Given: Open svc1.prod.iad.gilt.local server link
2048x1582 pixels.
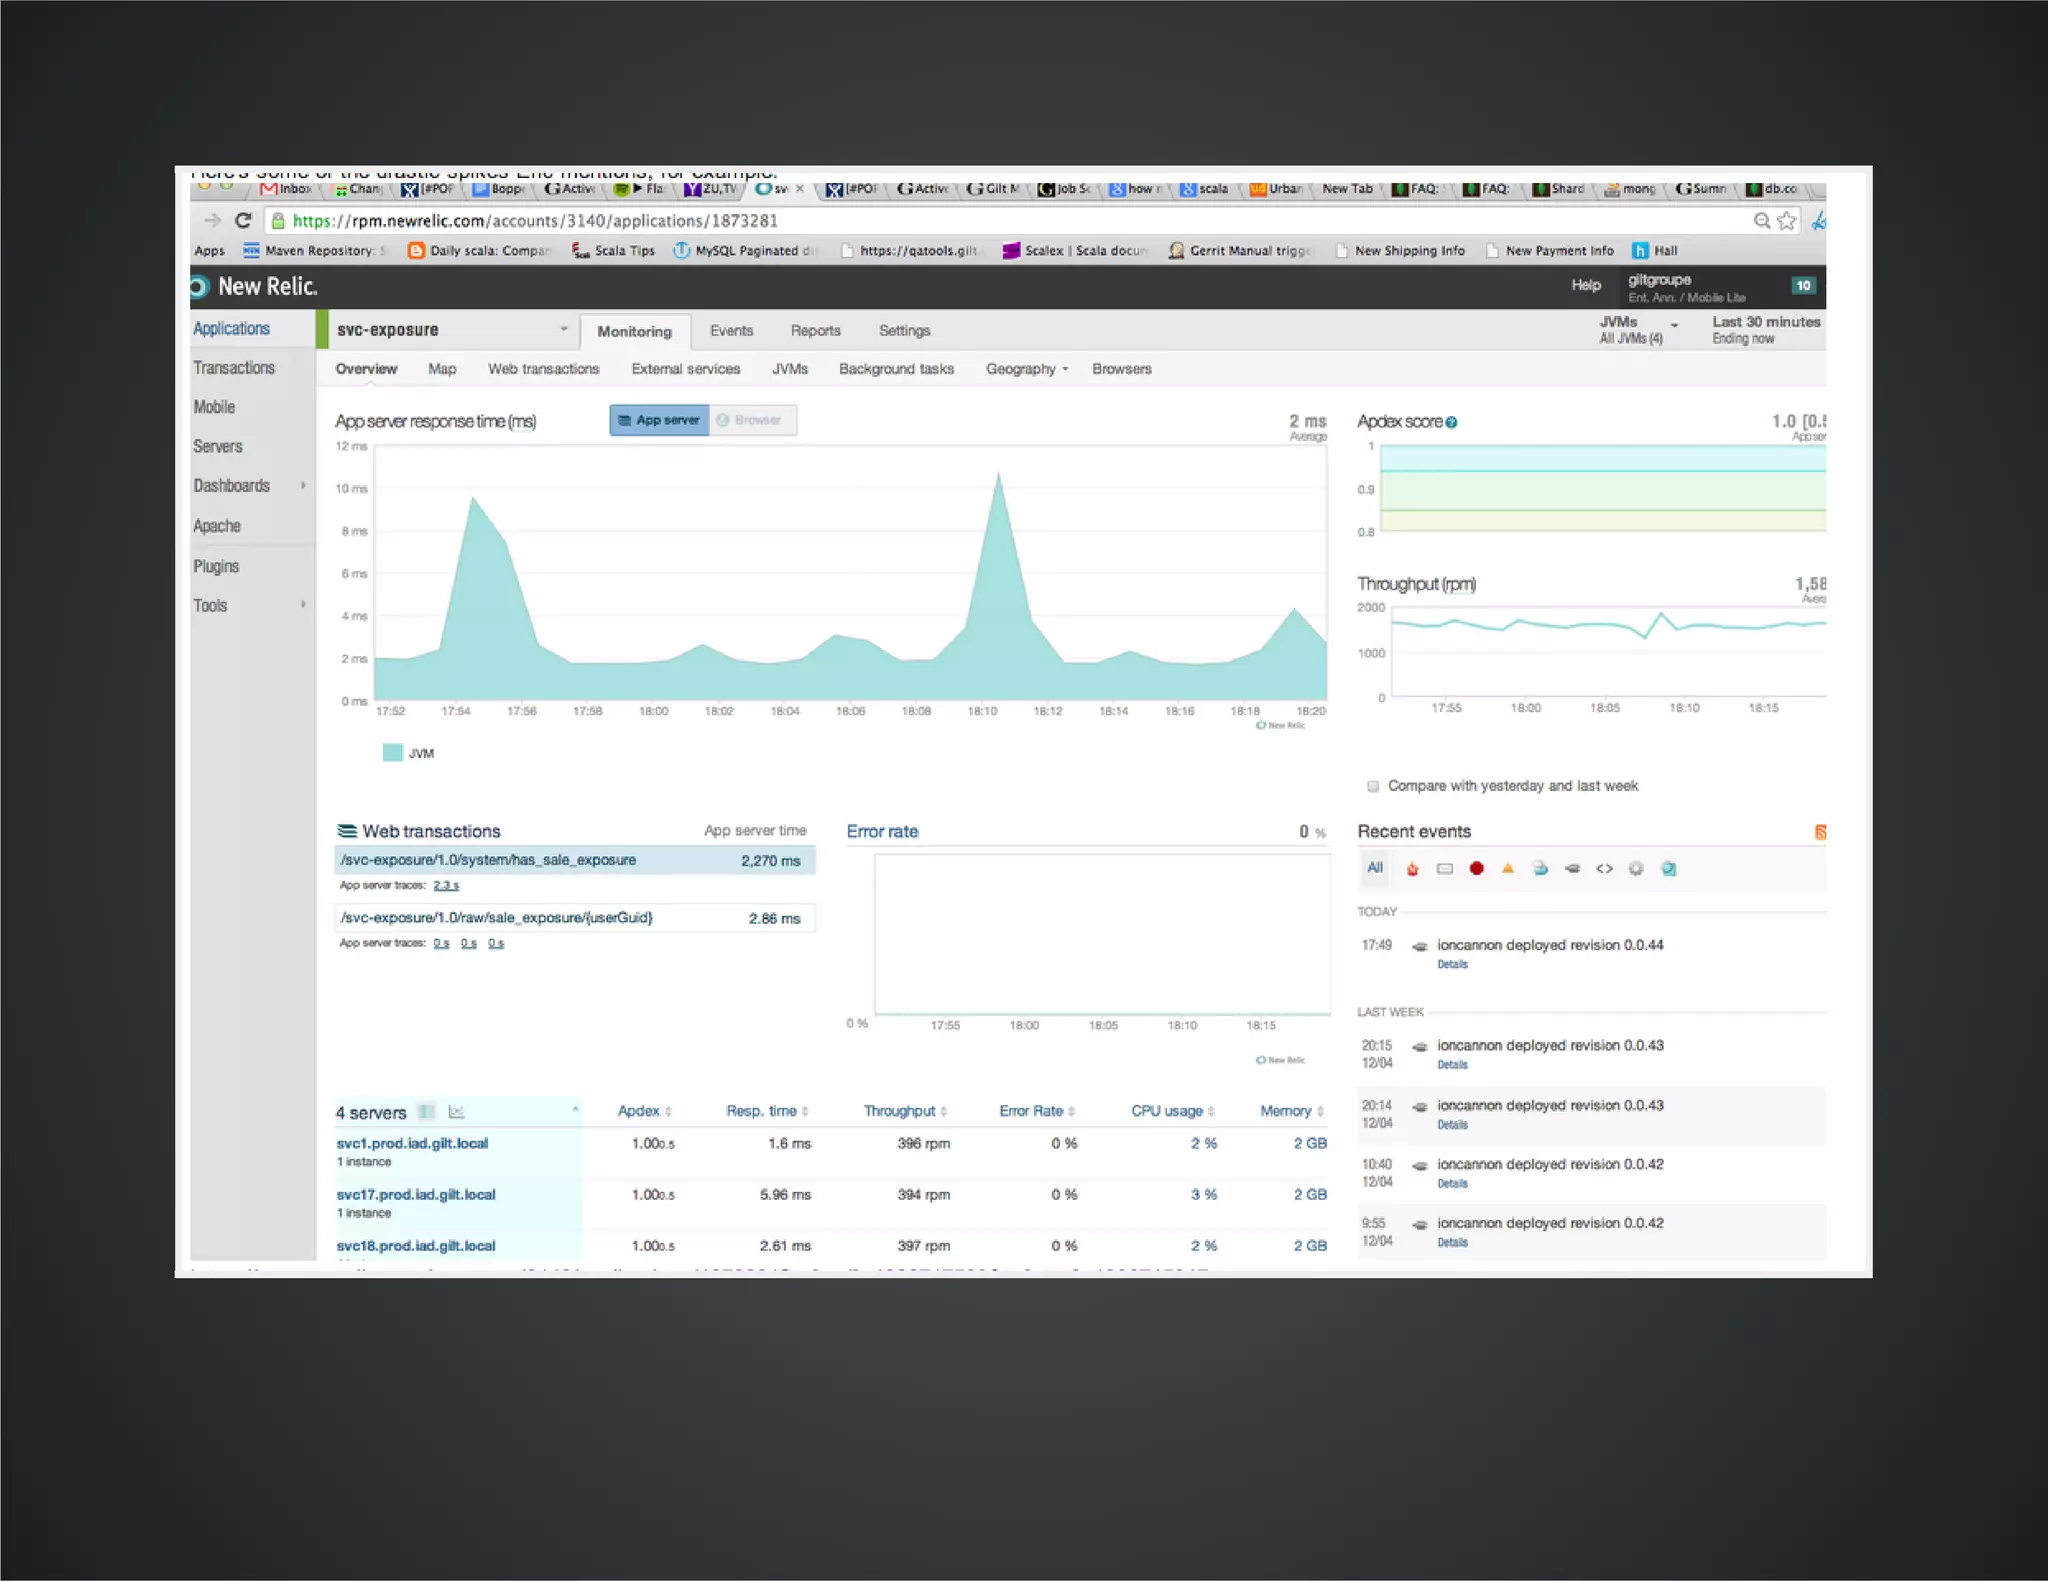Looking at the screenshot, I should tap(412, 1143).
